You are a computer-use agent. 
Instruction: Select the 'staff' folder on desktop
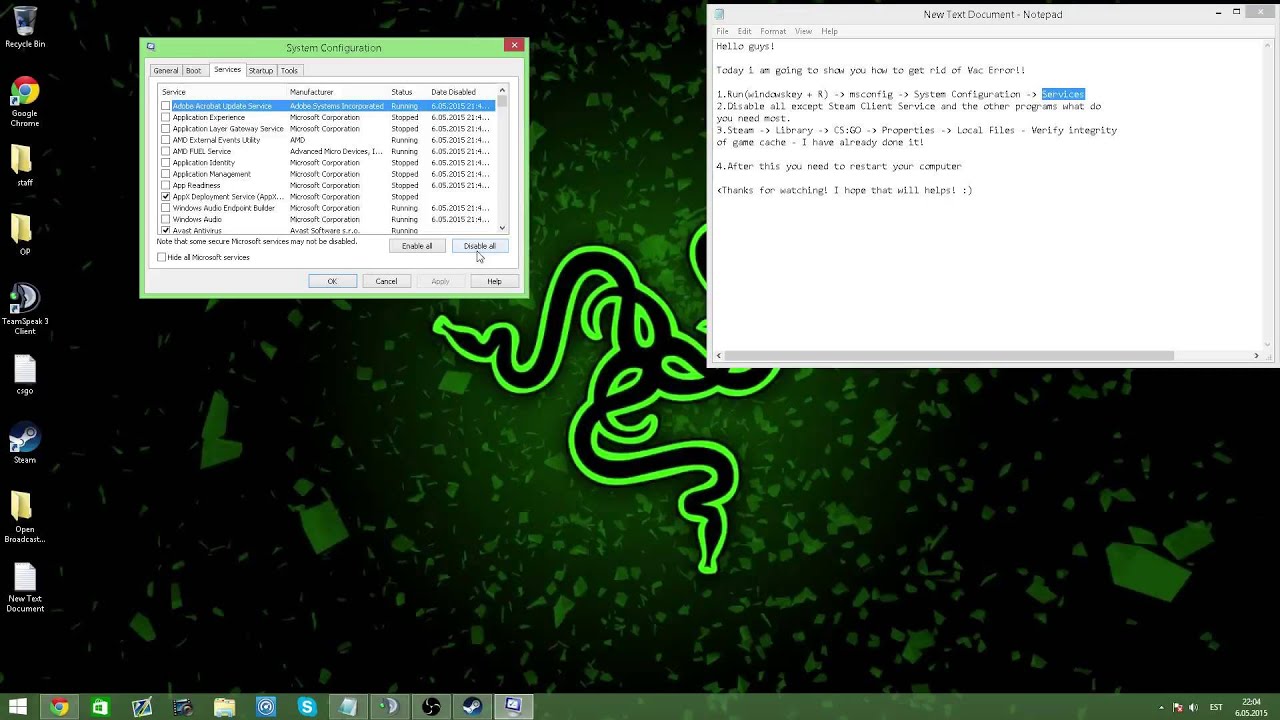pyautogui.click(x=25, y=166)
